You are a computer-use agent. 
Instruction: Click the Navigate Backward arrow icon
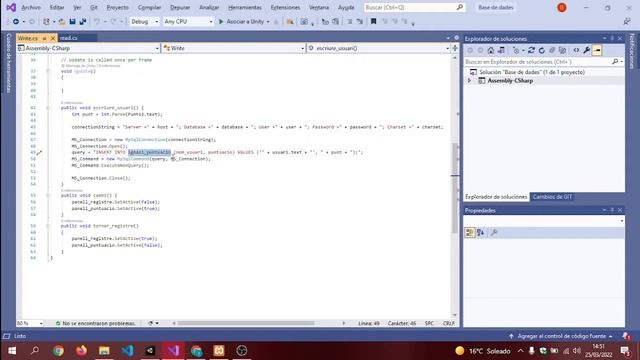[x=16, y=22]
